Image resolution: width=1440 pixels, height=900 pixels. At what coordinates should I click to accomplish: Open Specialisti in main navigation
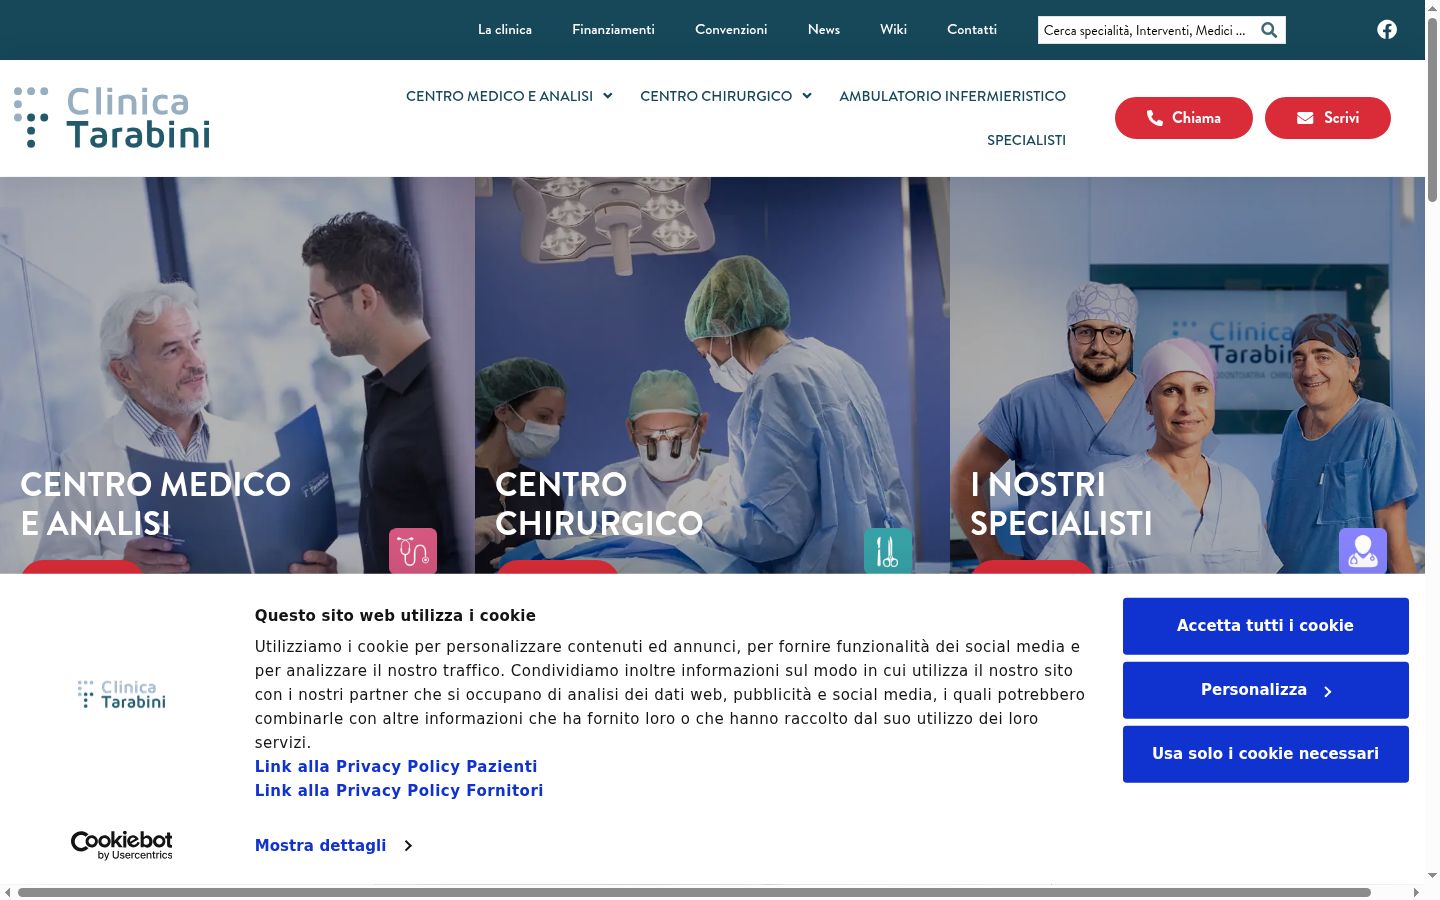[1026, 140]
